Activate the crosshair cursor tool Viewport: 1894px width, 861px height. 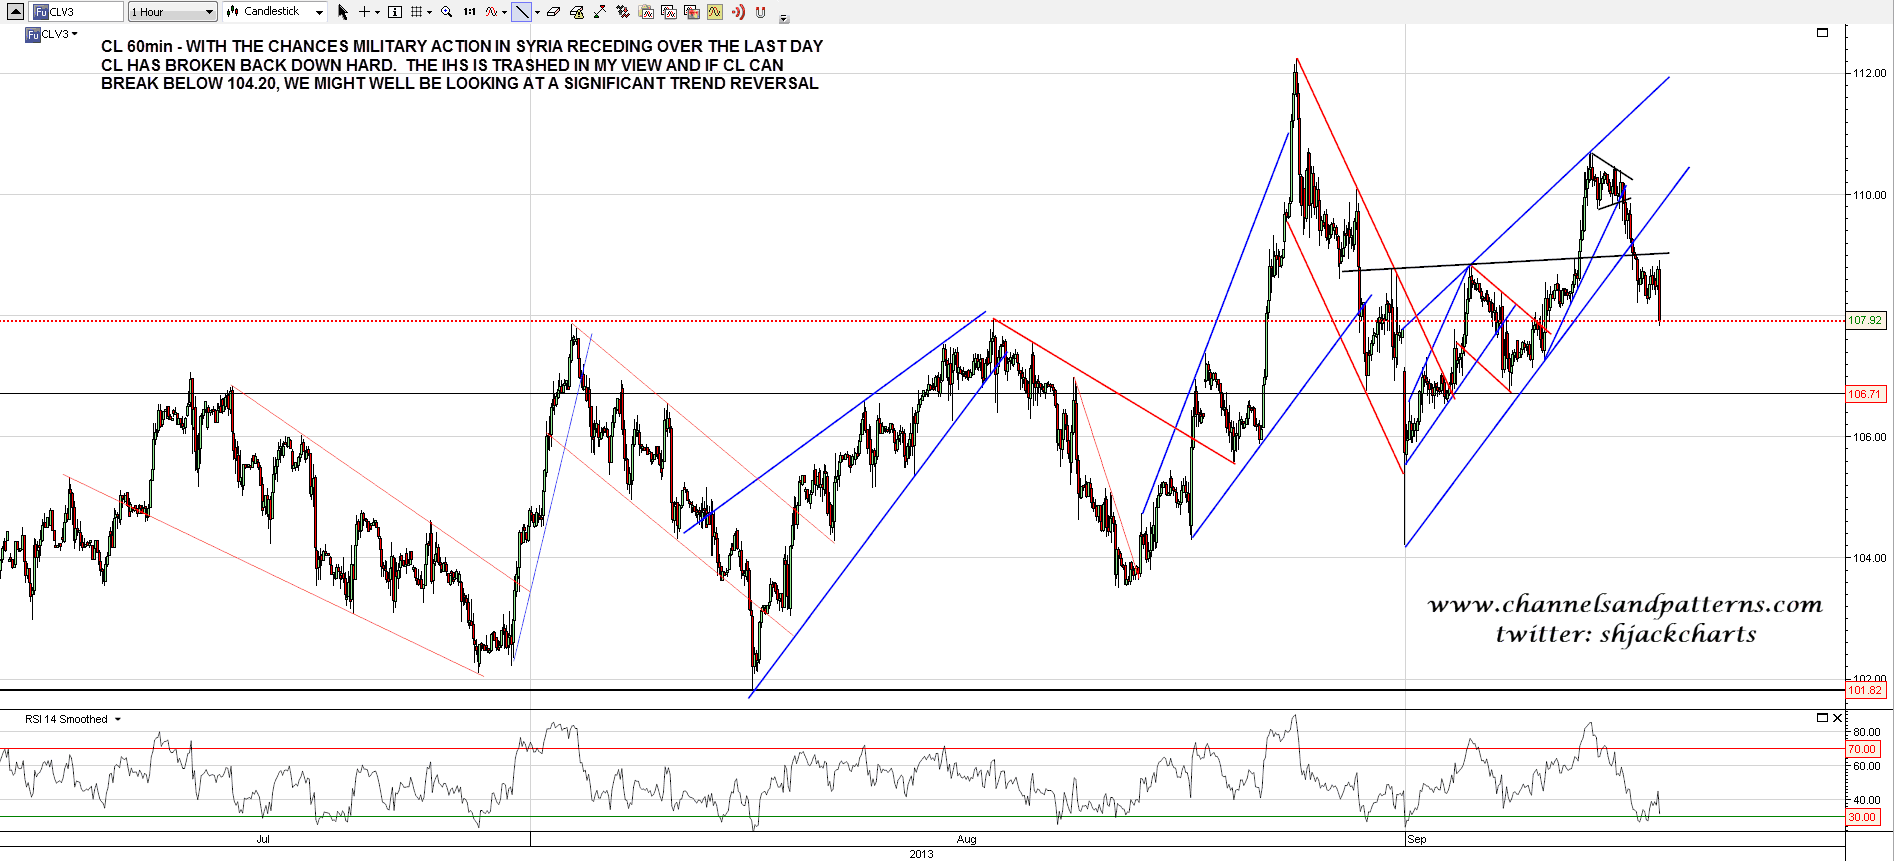[365, 12]
